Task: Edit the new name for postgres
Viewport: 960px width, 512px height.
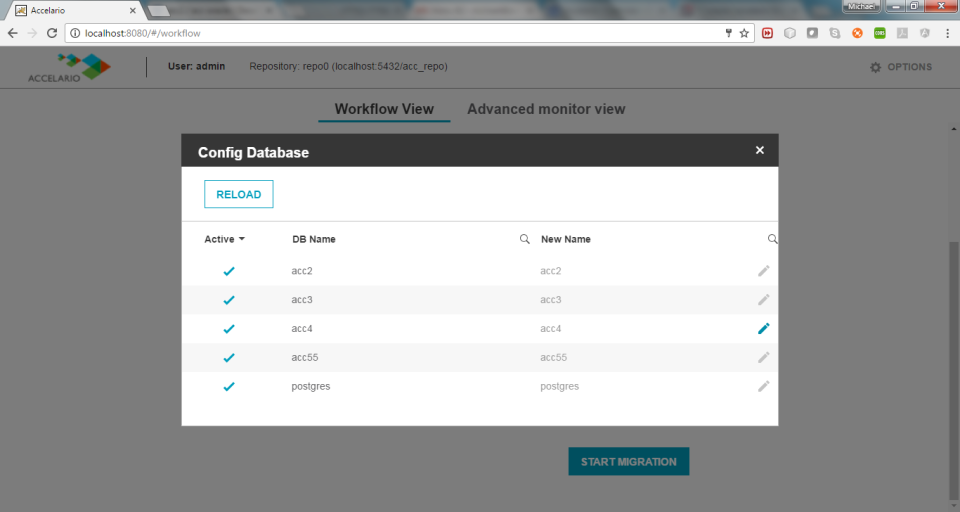Action: coord(763,386)
